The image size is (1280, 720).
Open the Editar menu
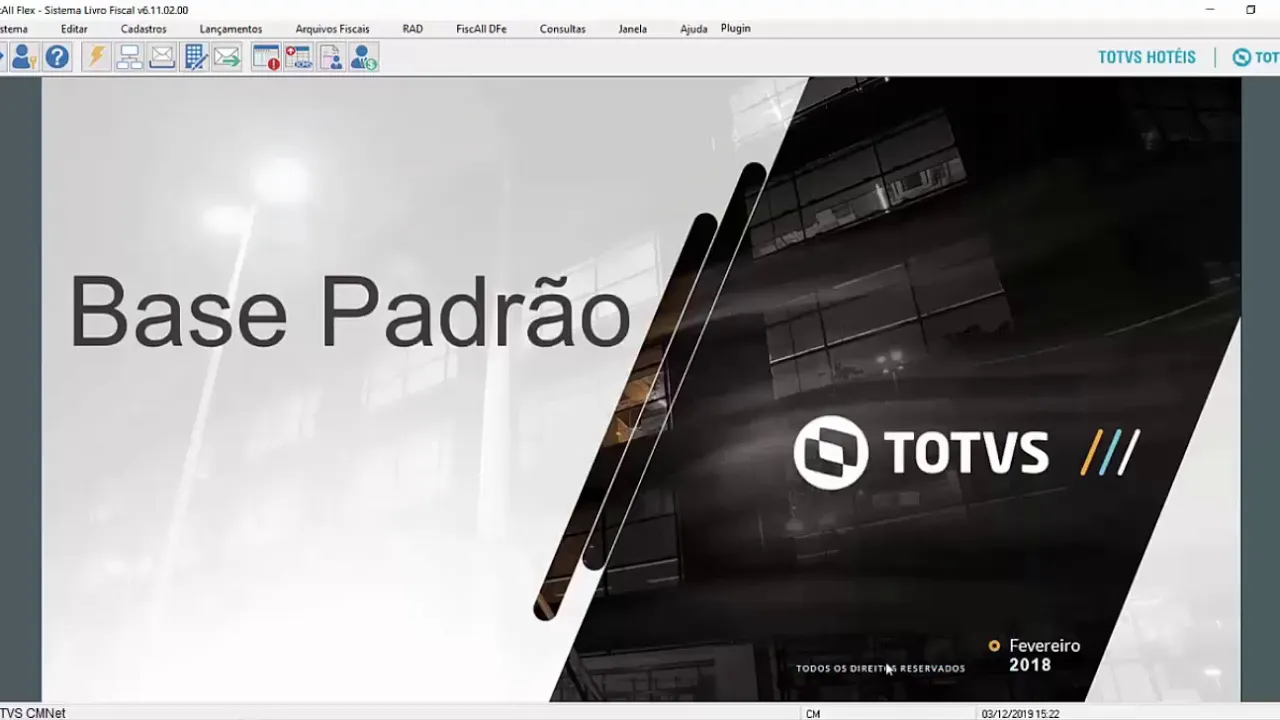[74, 29]
